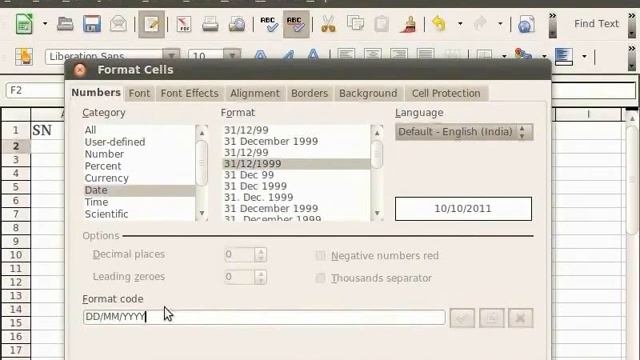640x360 pixels.
Task: Click the Format list scroll down arrow
Action: click(x=377, y=213)
